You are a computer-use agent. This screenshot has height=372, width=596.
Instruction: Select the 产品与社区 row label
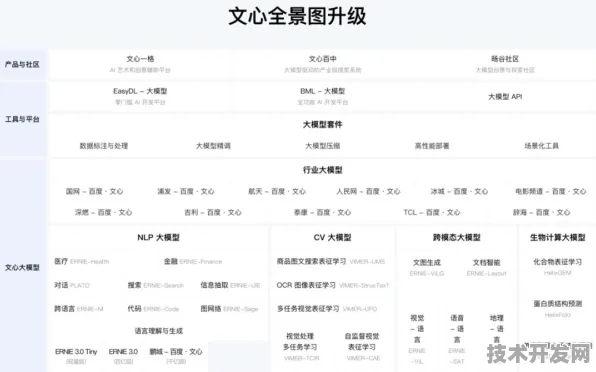(x=22, y=64)
